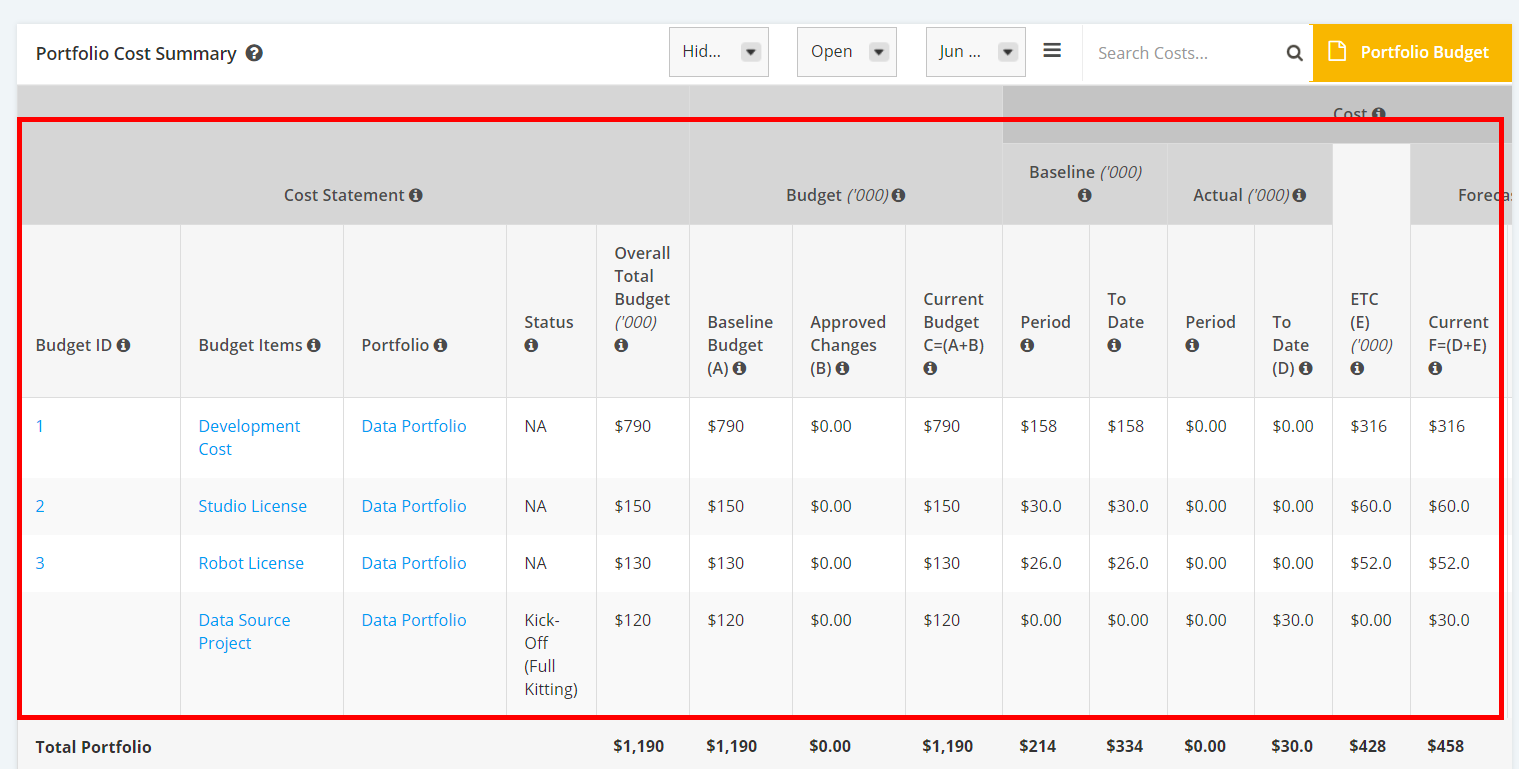Click info icon under Current Budget C=(A+B)
This screenshot has width=1519, height=769.
pyautogui.click(x=930, y=368)
